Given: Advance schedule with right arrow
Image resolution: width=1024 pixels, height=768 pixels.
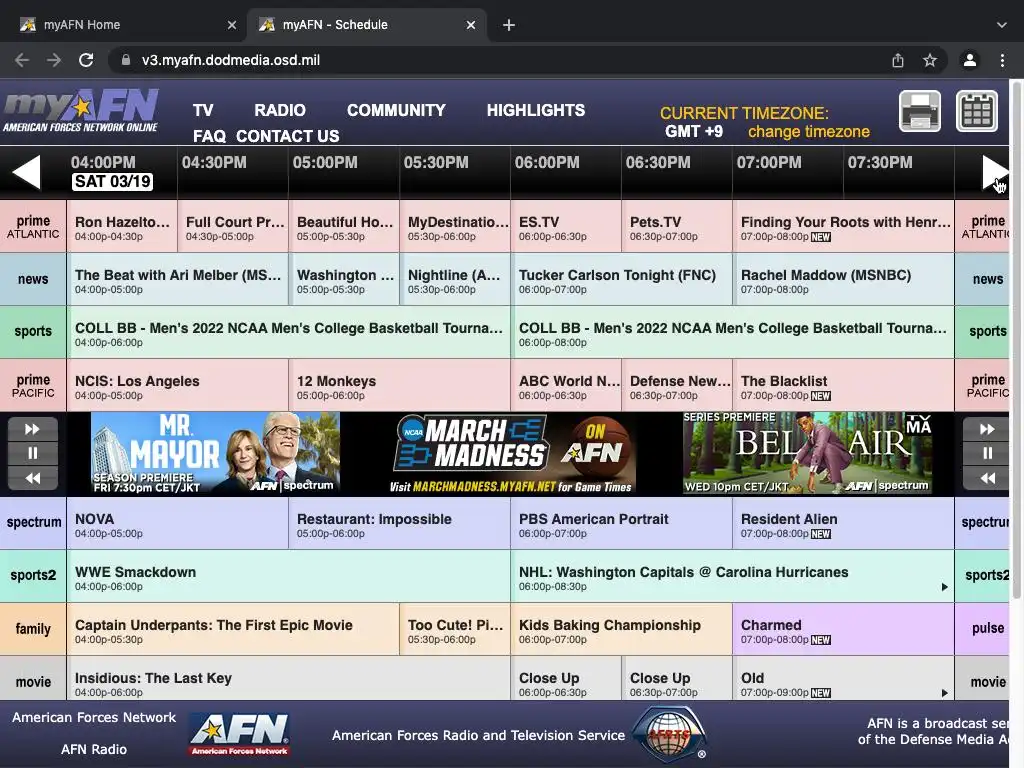Looking at the screenshot, I should click(994, 172).
